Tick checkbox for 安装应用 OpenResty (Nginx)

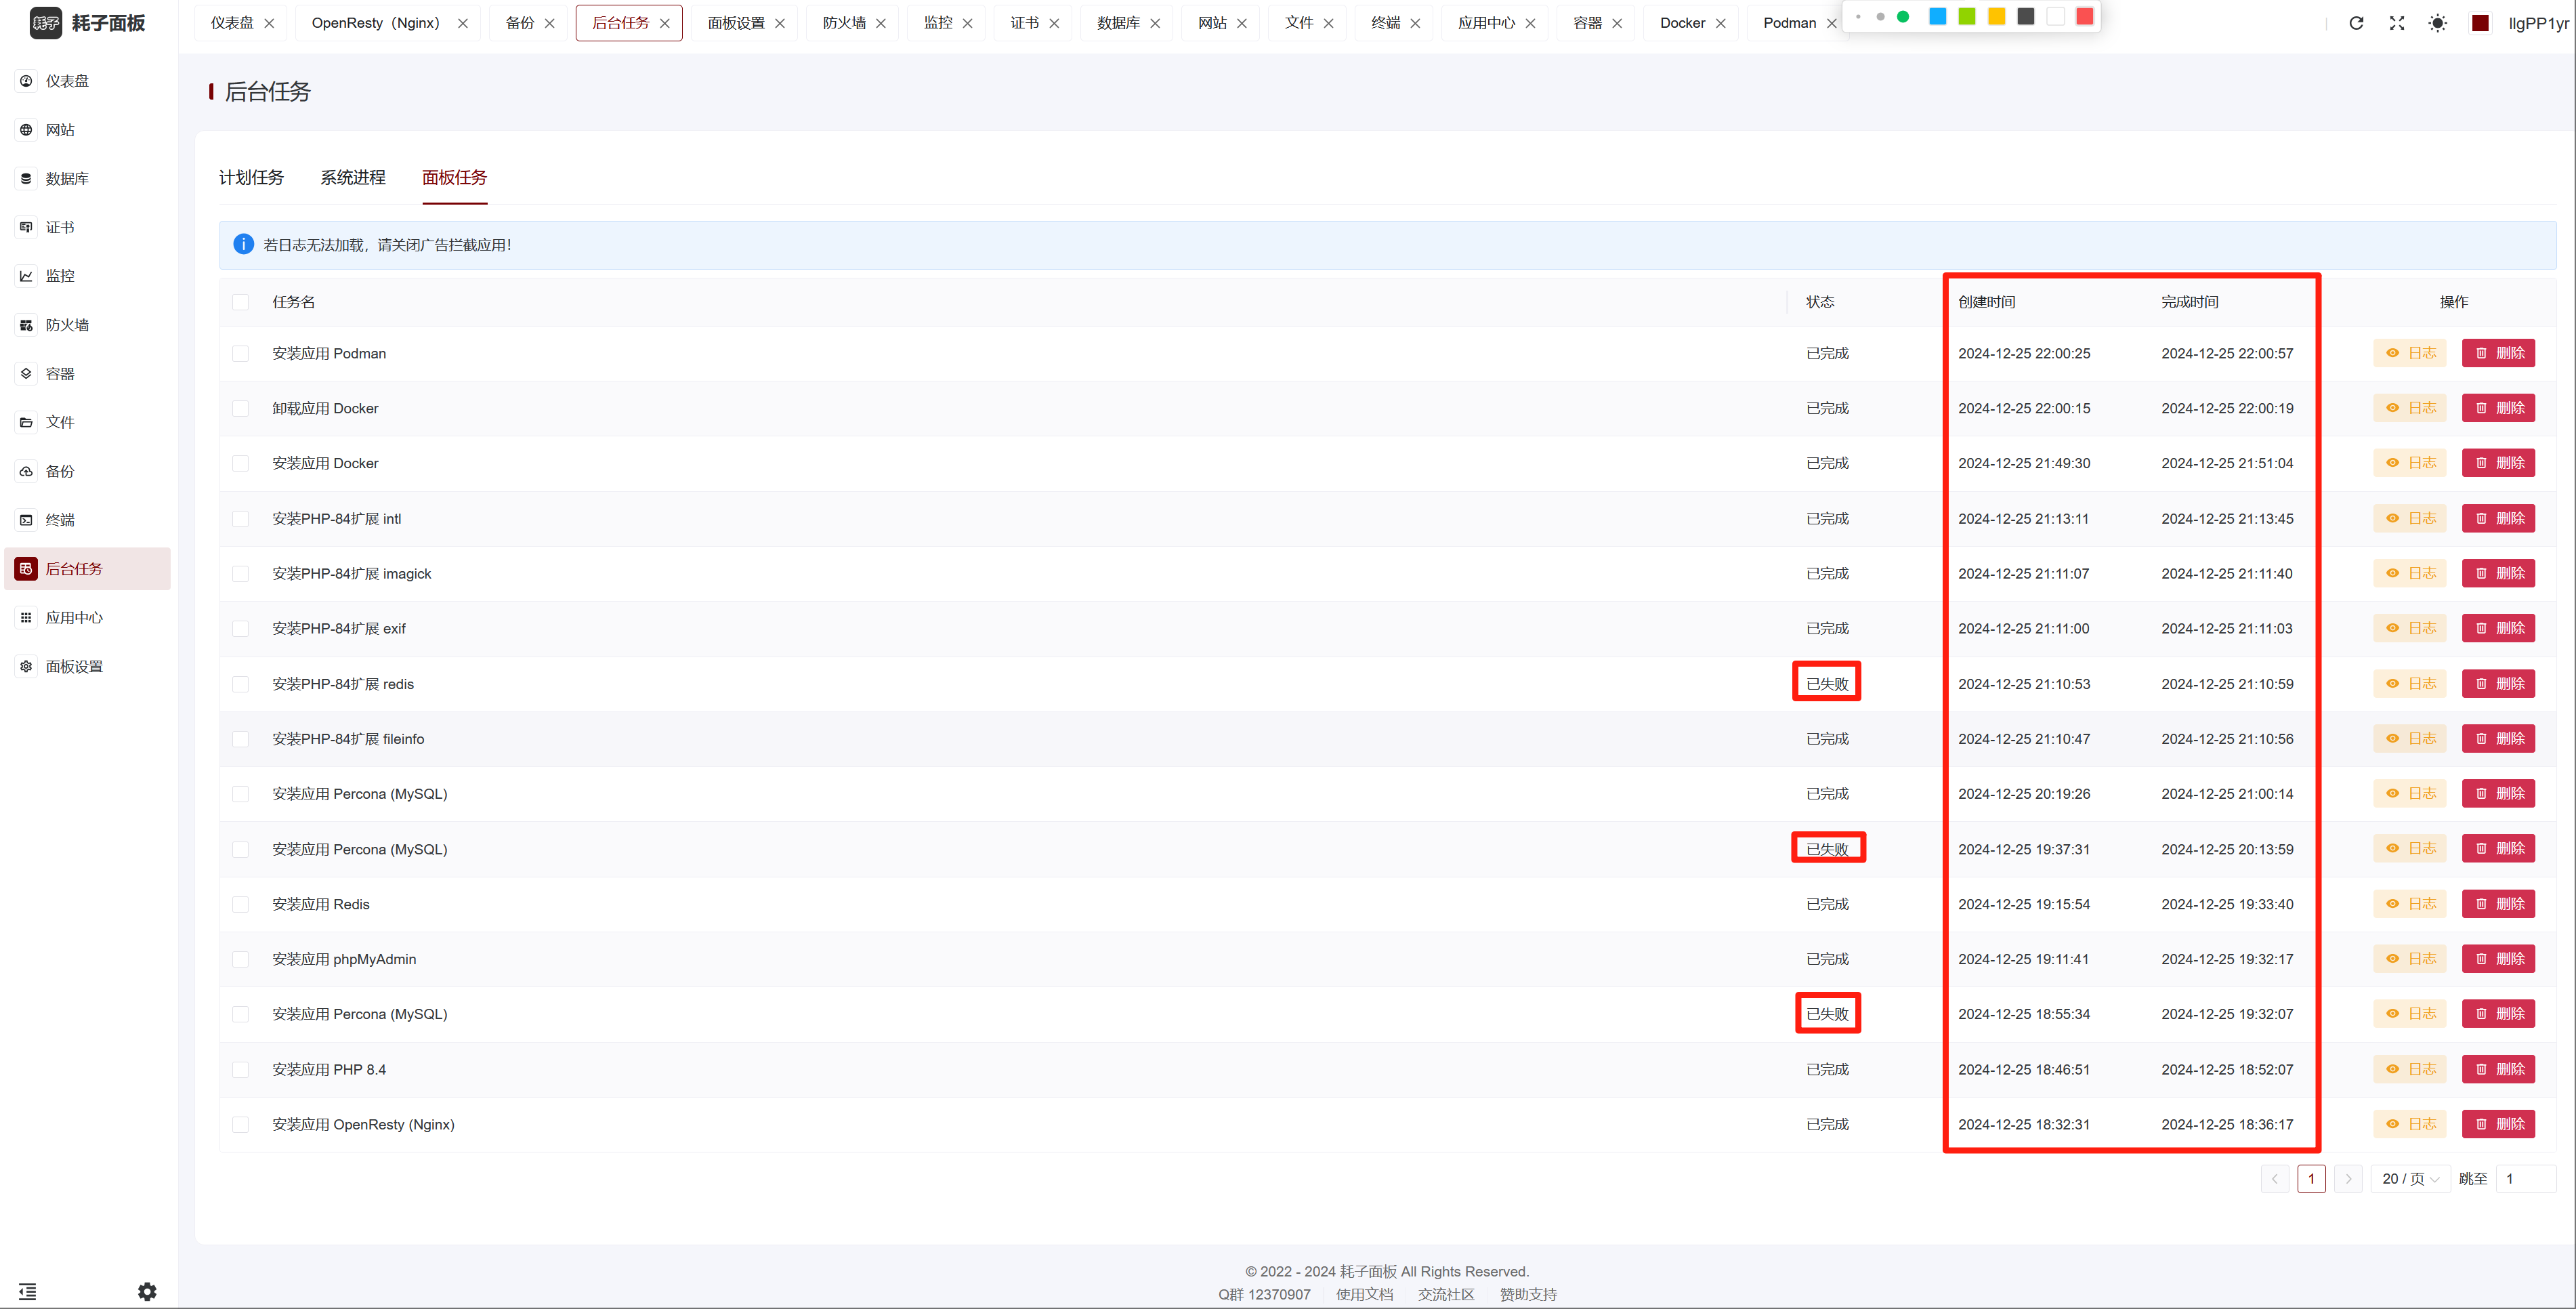point(241,1125)
